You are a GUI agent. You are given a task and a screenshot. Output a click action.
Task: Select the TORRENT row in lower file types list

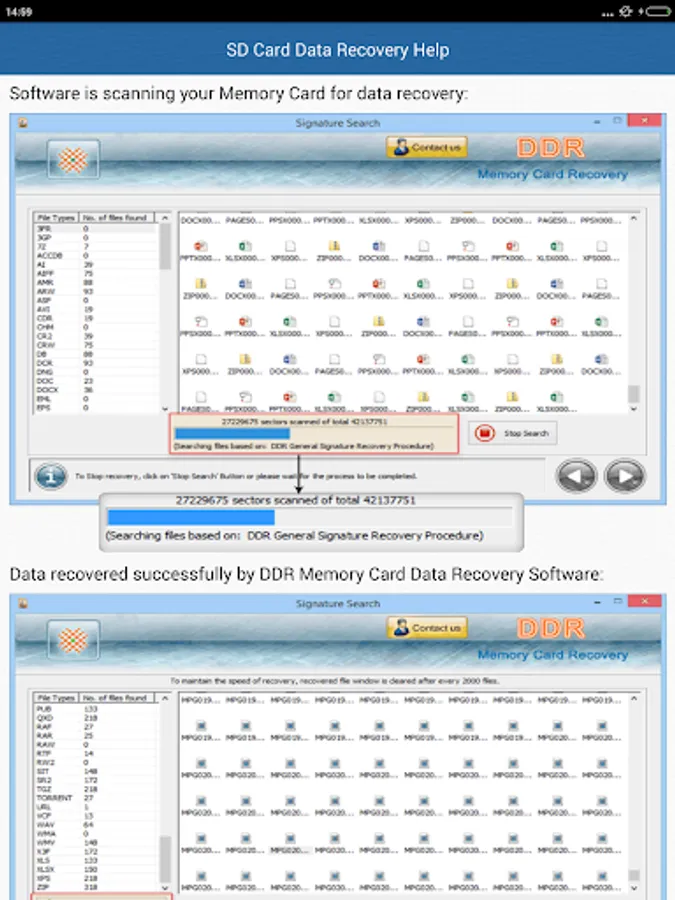[95, 798]
